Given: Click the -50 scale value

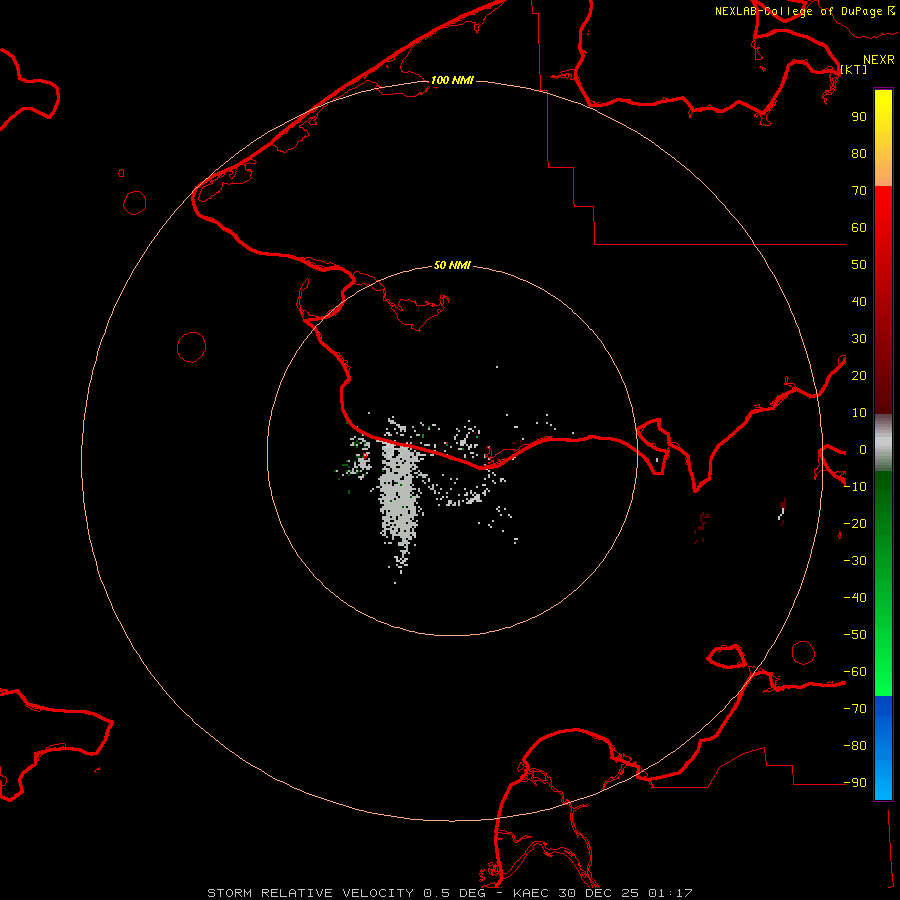Looking at the screenshot, I should pos(855,635).
